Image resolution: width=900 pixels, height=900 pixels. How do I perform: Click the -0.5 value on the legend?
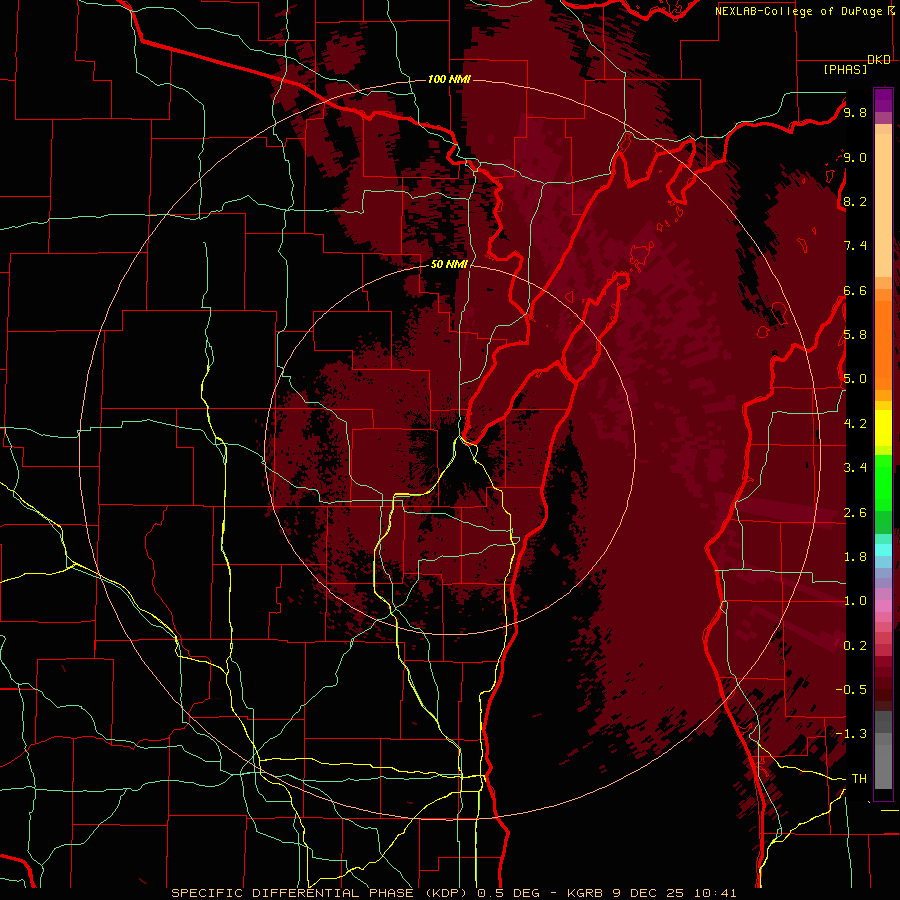click(x=851, y=689)
